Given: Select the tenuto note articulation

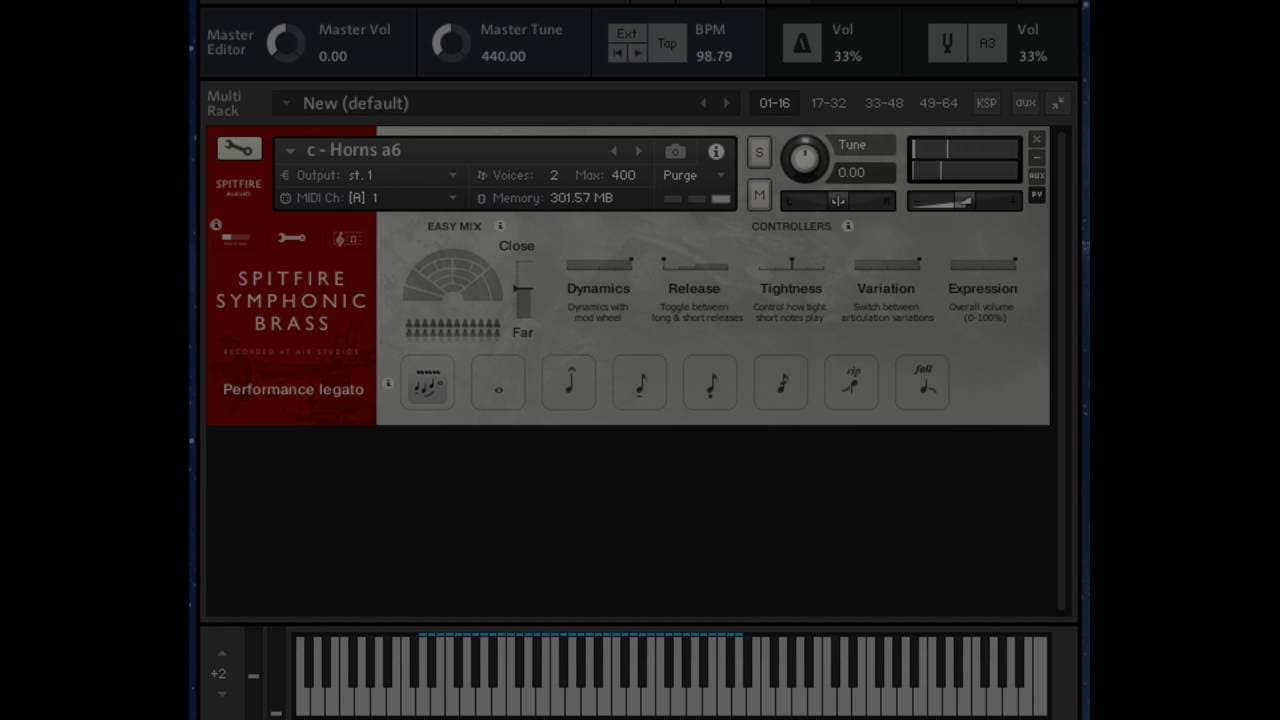Looking at the screenshot, I should tap(640, 382).
